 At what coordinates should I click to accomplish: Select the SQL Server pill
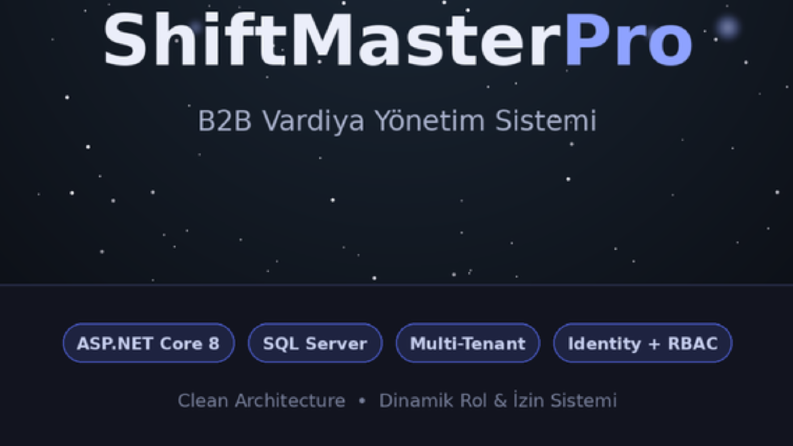315,343
